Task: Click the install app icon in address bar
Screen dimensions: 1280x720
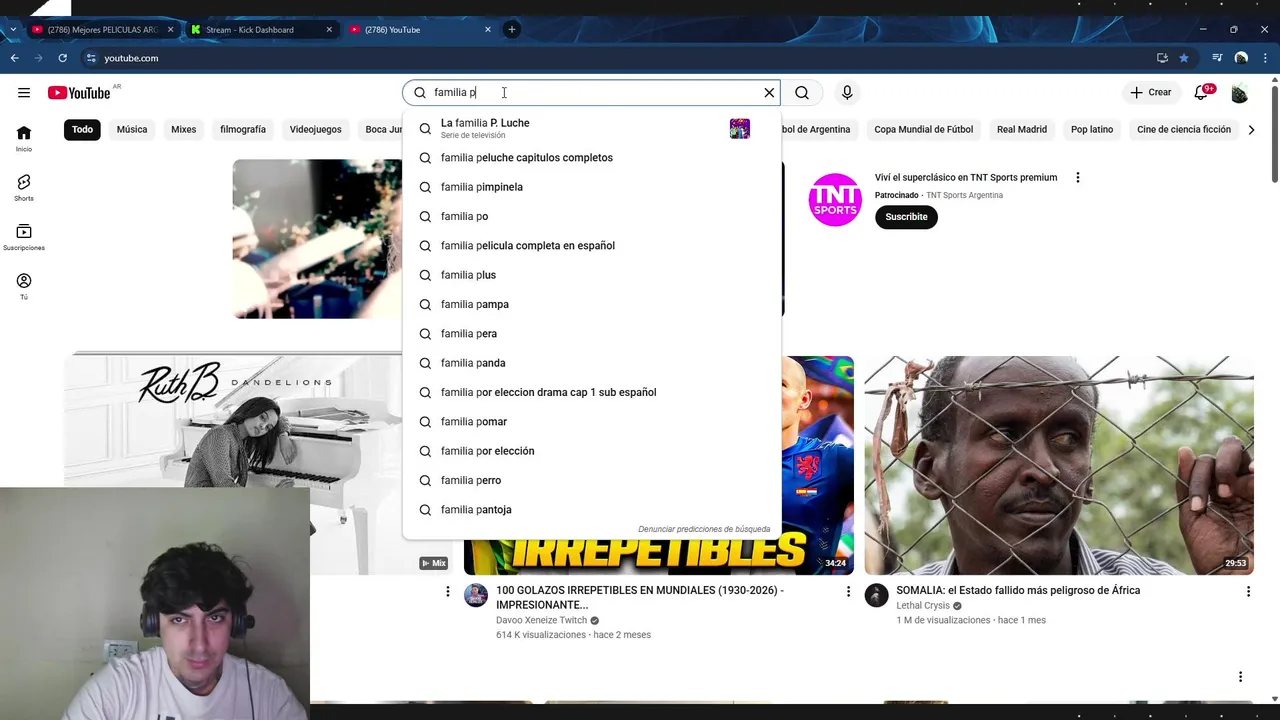Action: 1162,58
